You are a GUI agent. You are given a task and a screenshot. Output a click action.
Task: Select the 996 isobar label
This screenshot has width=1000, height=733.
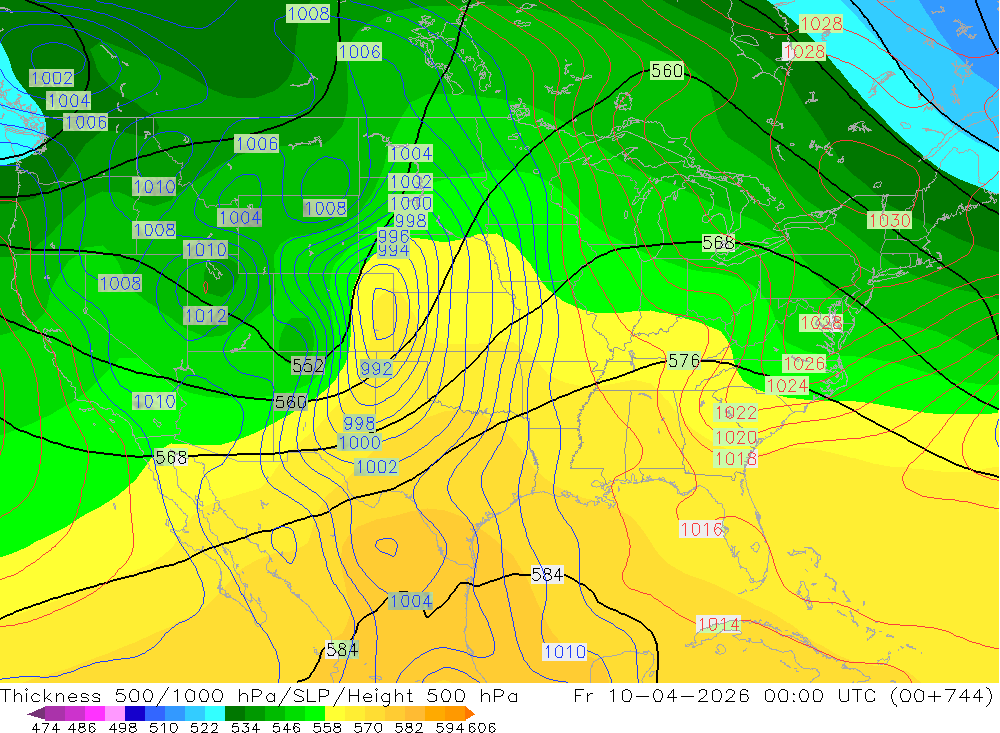click(393, 236)
